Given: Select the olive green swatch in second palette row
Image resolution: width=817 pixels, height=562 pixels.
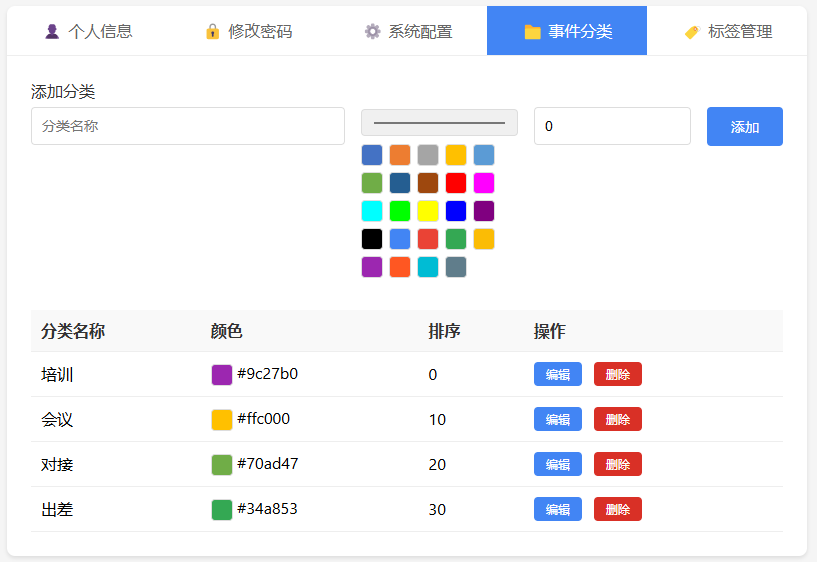Looking at the screenshot, I should 372,183.
